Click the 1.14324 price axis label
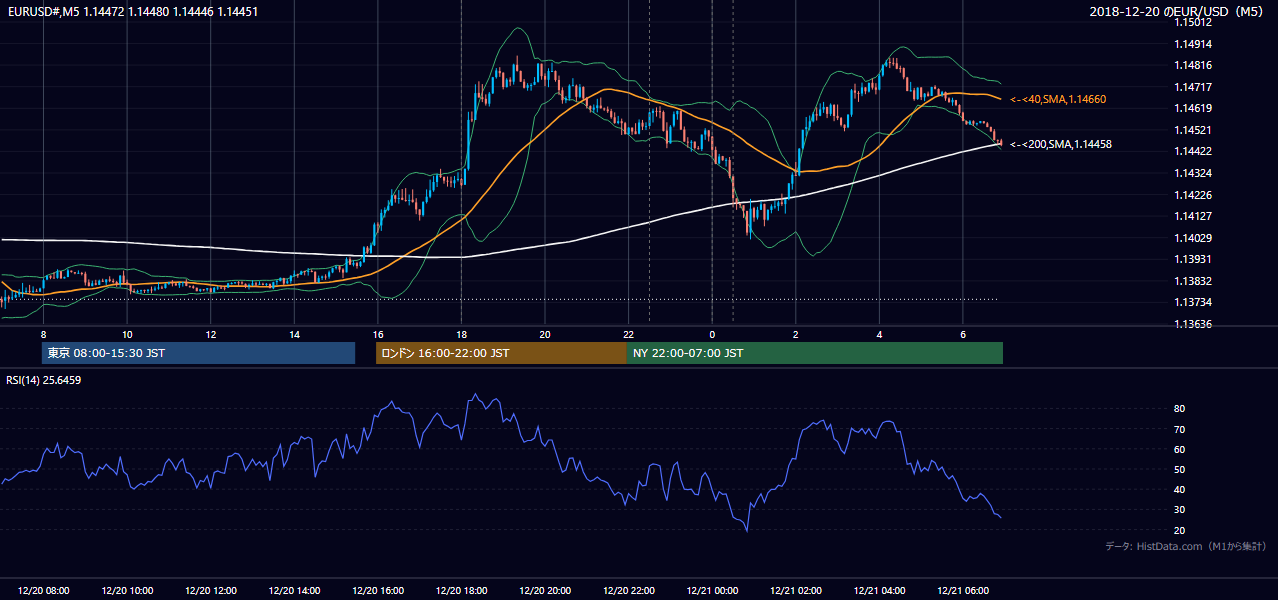Viewport: 1278px width, 600px height. (x=1193, y=173)
